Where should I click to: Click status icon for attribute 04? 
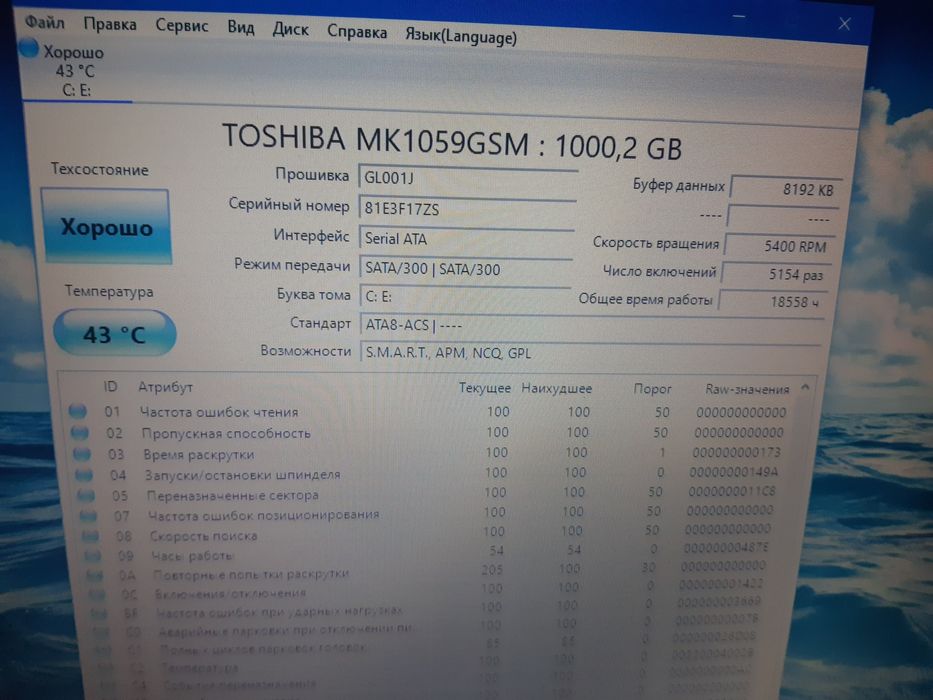coord(84,475)
